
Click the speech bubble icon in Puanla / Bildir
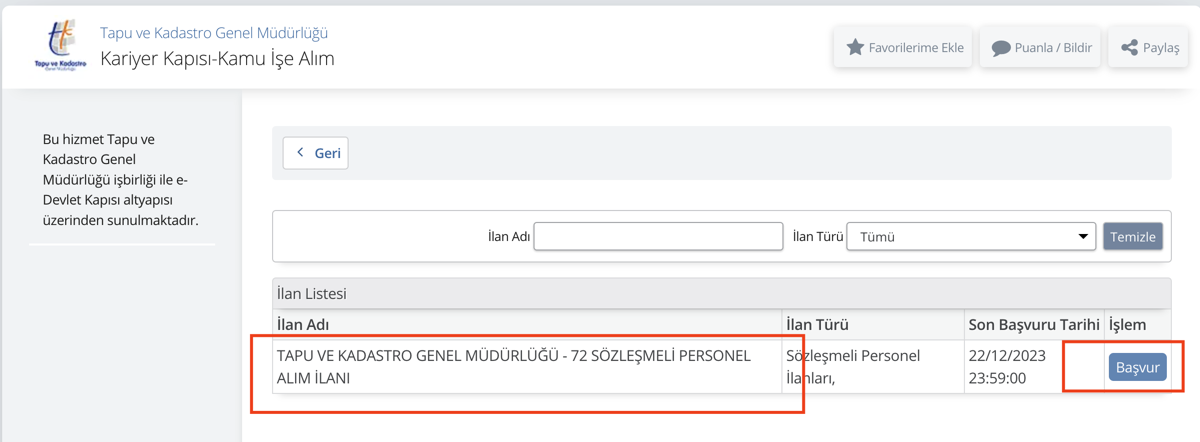pyautogui.click(x=1000, y=48)
